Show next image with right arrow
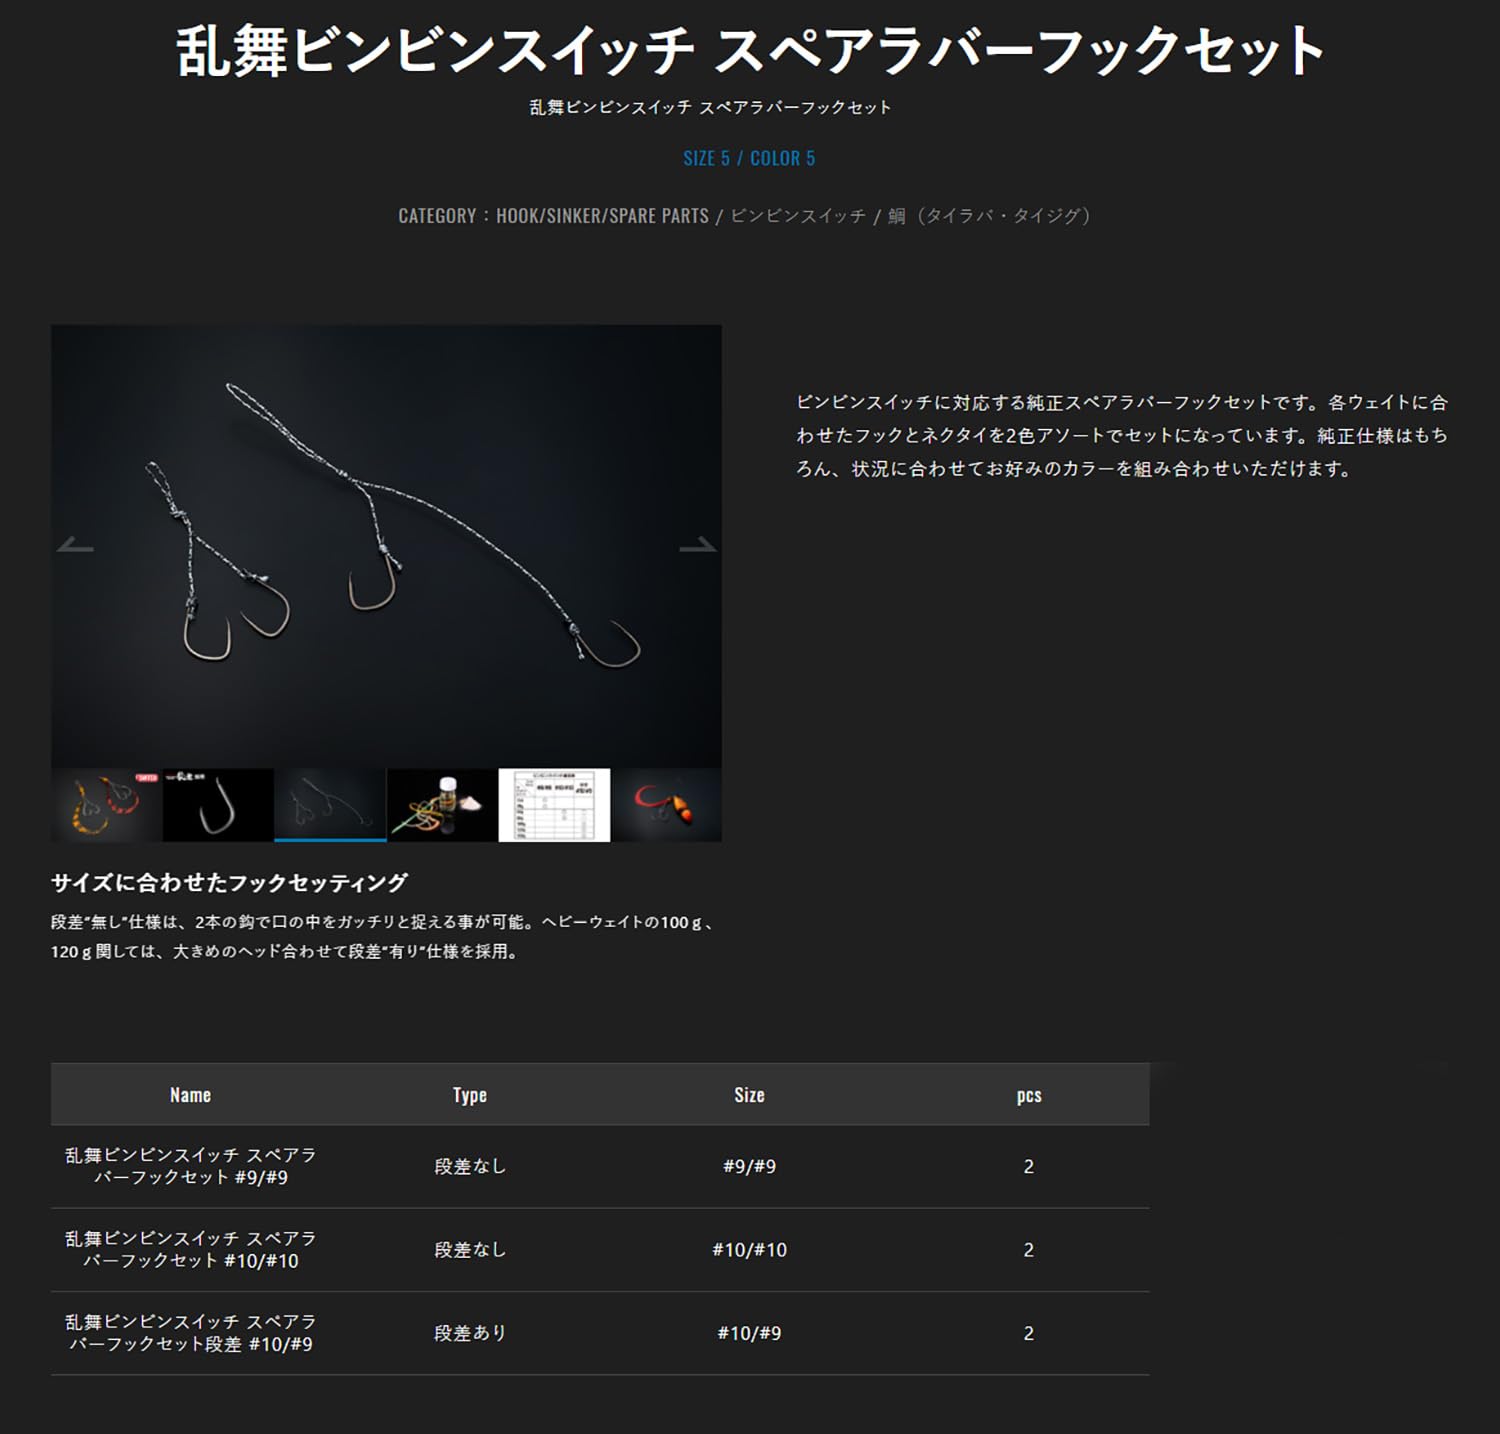 click(x=698, y=546)
